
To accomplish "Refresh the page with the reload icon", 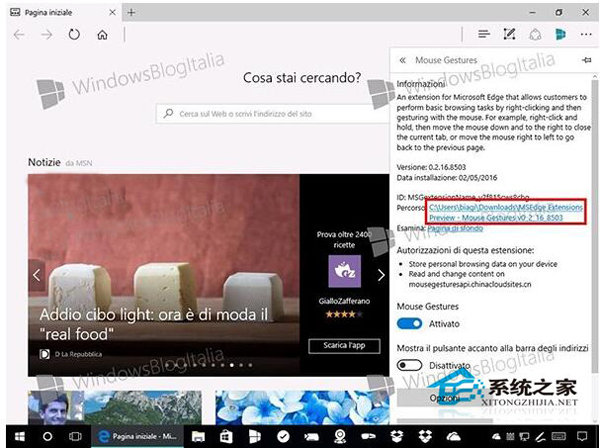I will click(74, 35).
